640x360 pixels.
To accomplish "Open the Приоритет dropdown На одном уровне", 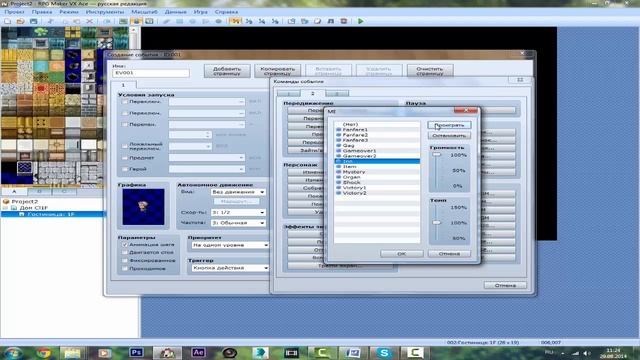I will click(x=230, y=245).
